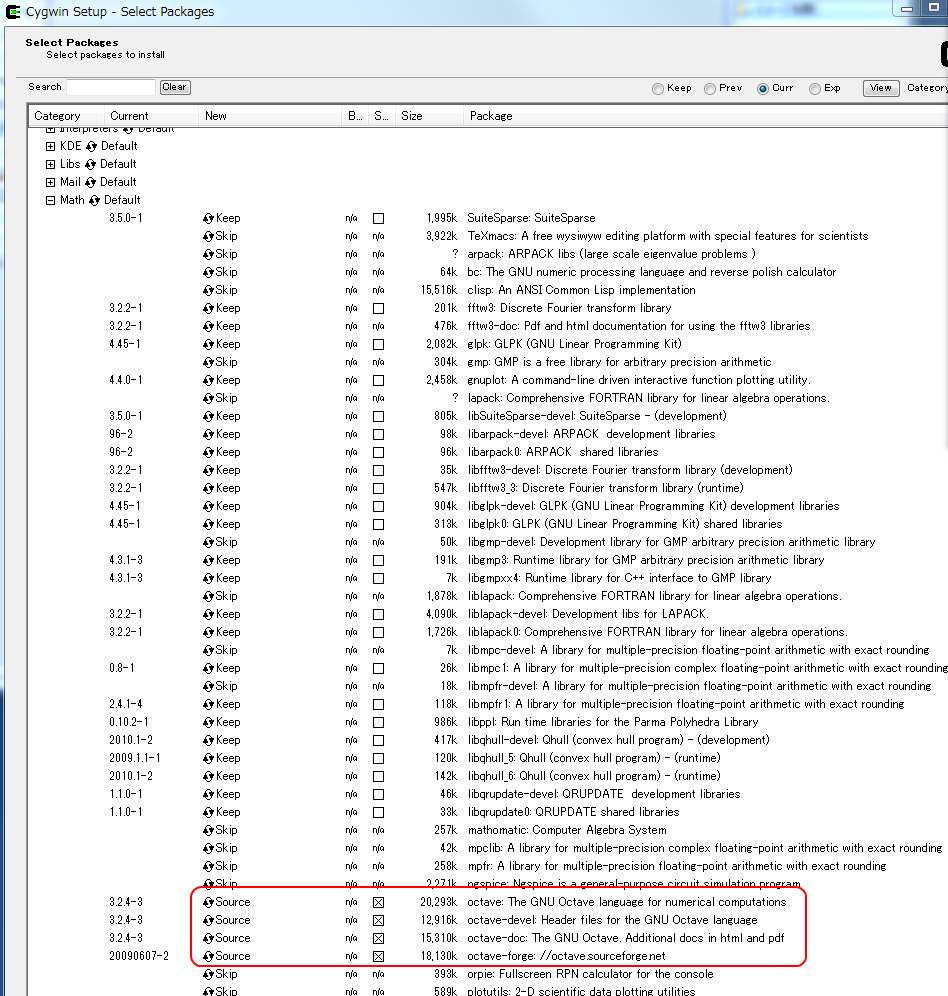Viewport: 948px width, 996px height.
Task: Check source box for gnuplot
Action: [379, 380]
